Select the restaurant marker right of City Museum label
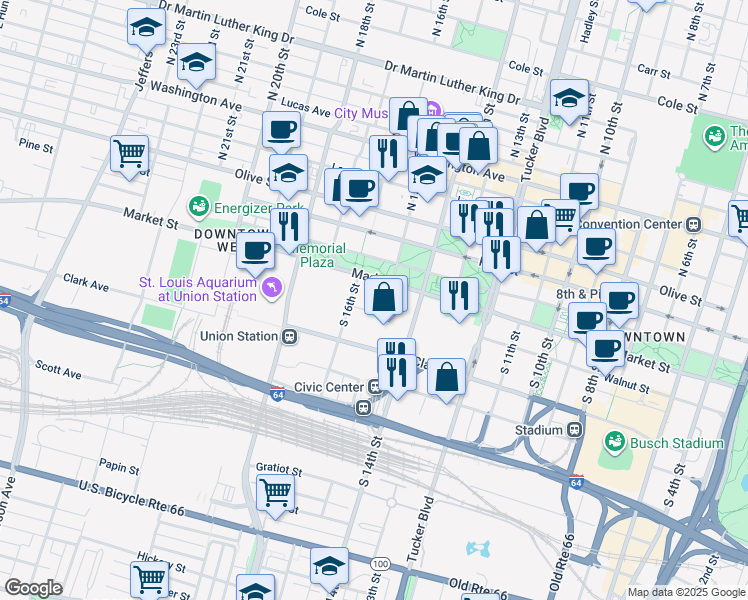748x600 pixels. [388, 156]
